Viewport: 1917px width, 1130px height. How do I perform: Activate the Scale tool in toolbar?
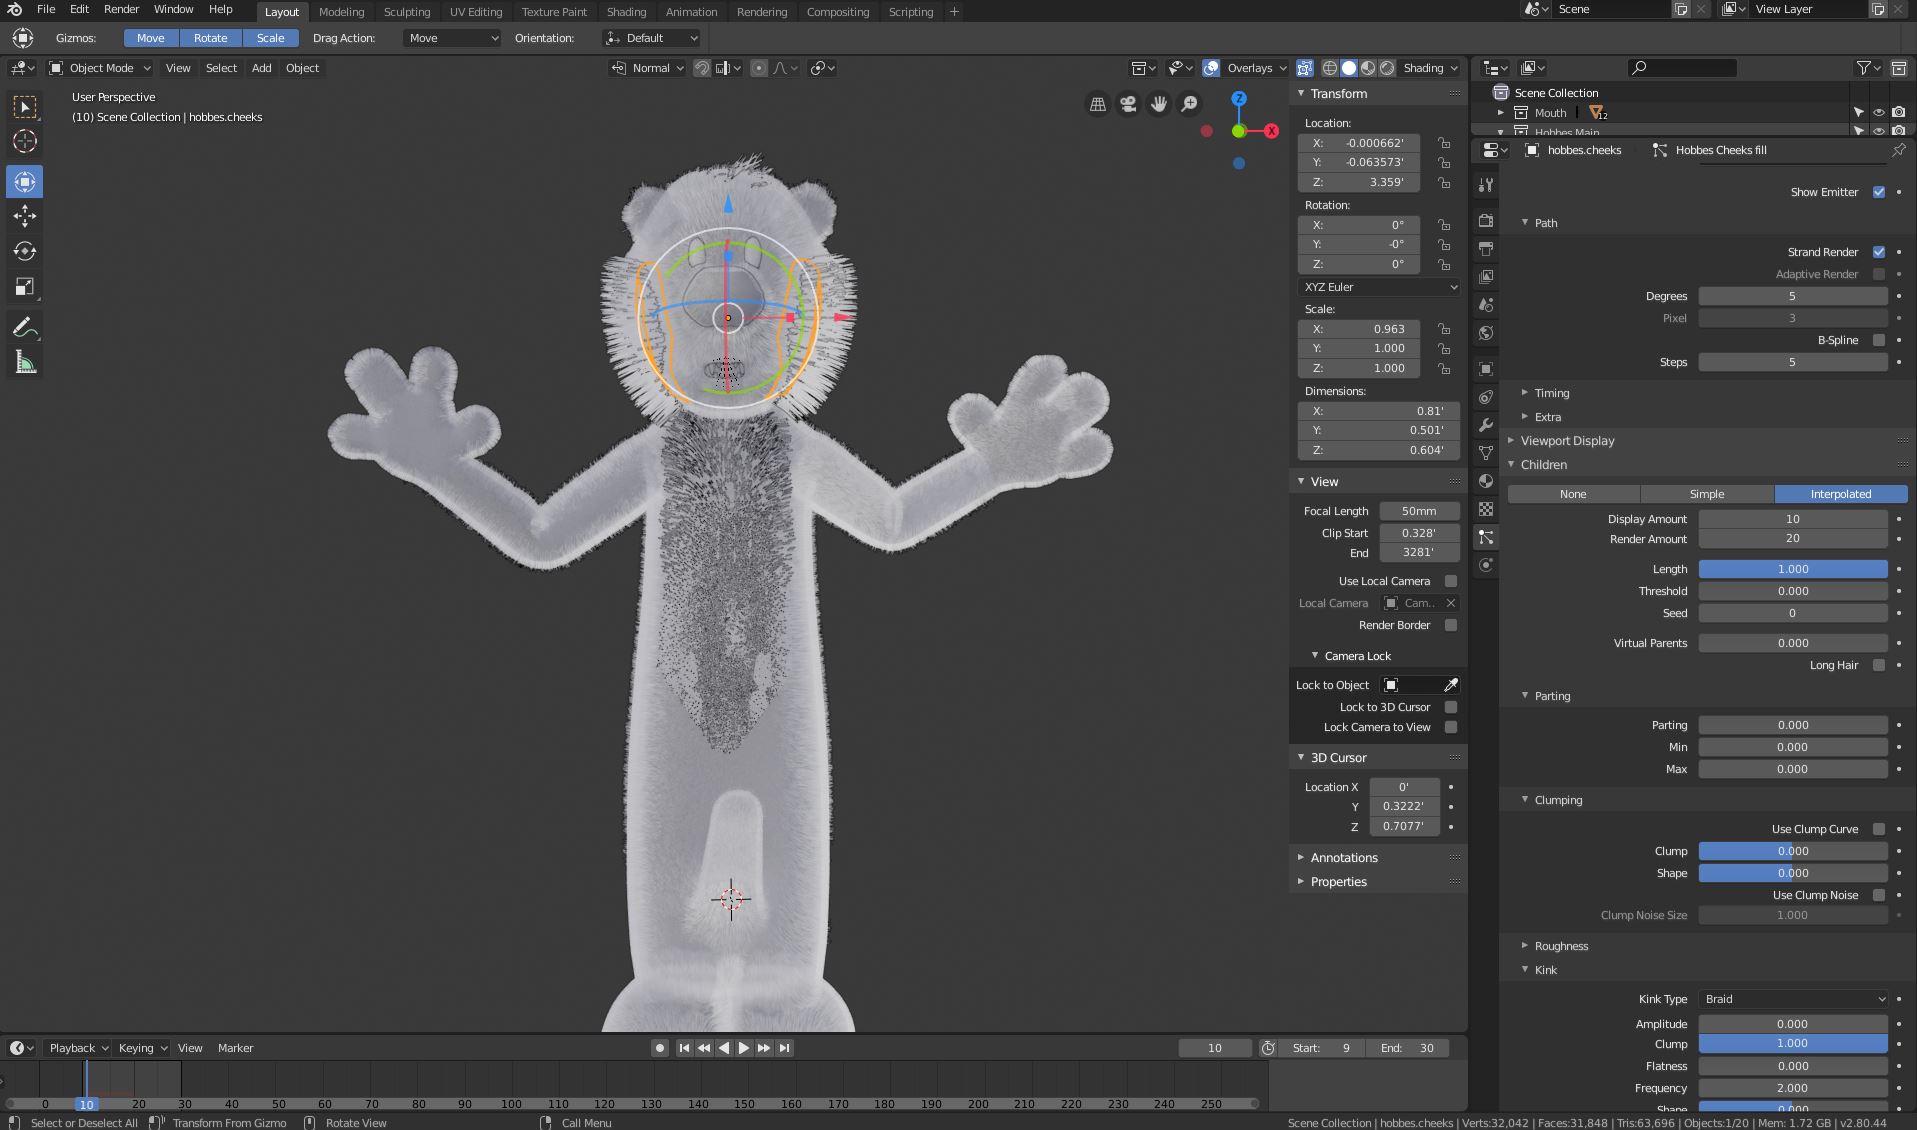[25, 287]
